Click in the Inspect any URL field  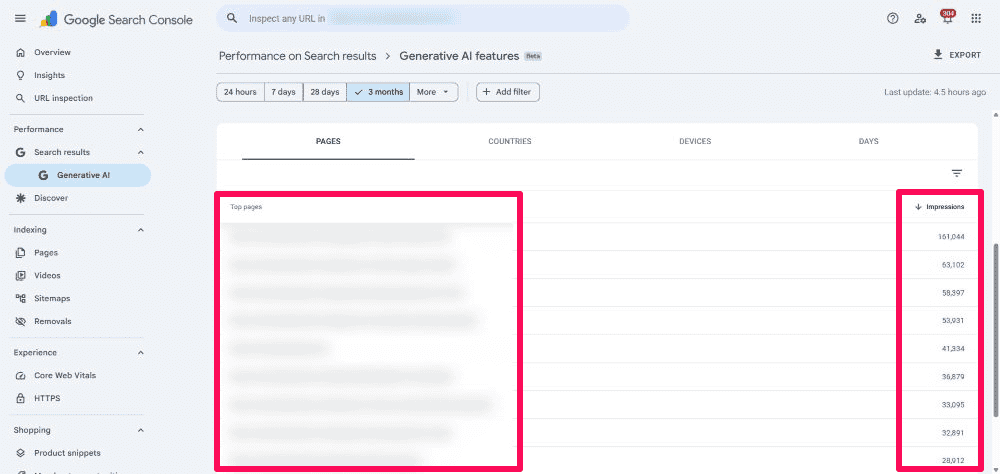tap(423, 19)
